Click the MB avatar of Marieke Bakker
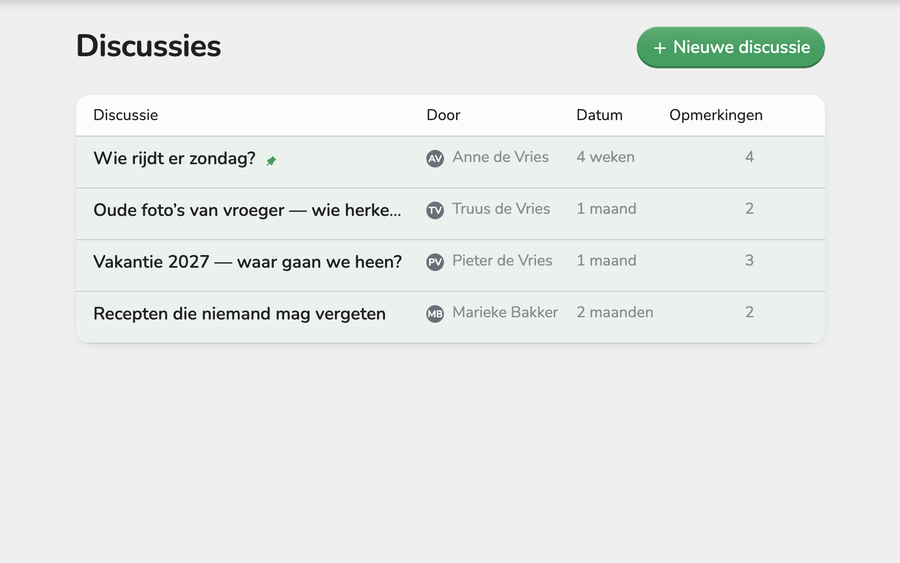Viewport: 900px width, 563px height. [x=435, y=313]
